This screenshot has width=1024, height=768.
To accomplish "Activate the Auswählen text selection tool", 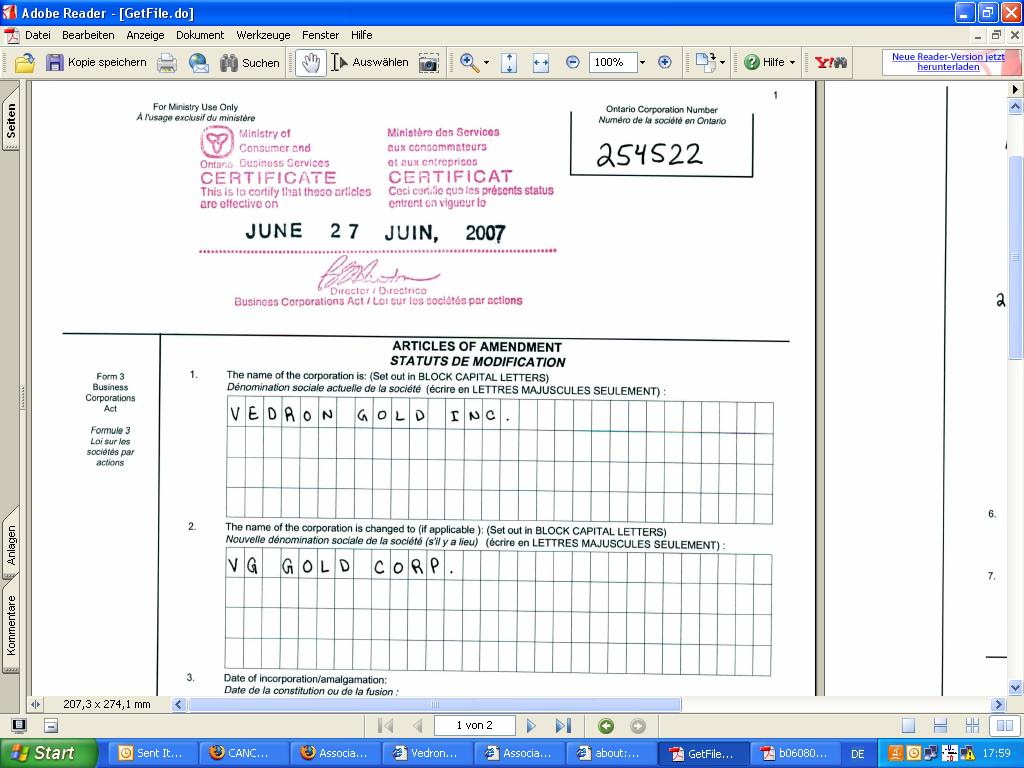I will [x=370, y=62].
